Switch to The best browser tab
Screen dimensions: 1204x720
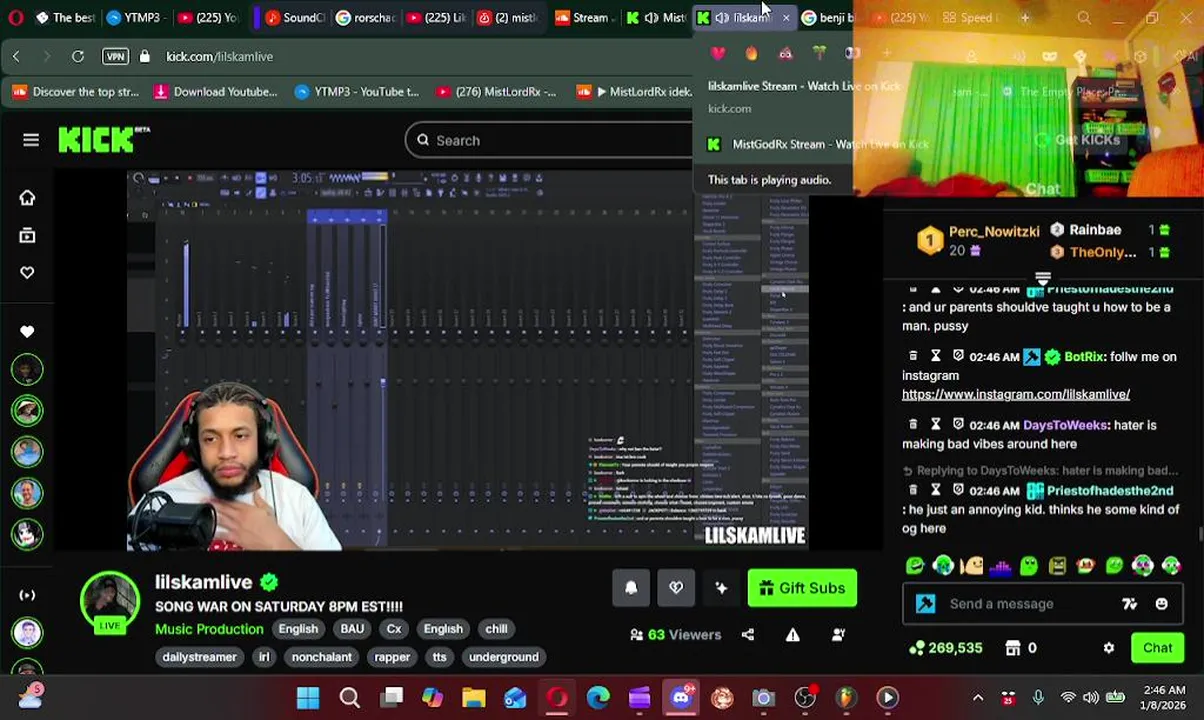pyautogui.click(x=64, y=17)
